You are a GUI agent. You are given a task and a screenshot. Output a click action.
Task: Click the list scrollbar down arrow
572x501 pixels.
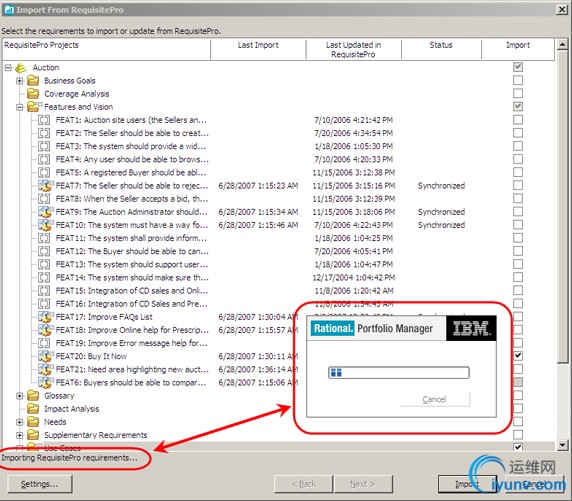point(562,445)
